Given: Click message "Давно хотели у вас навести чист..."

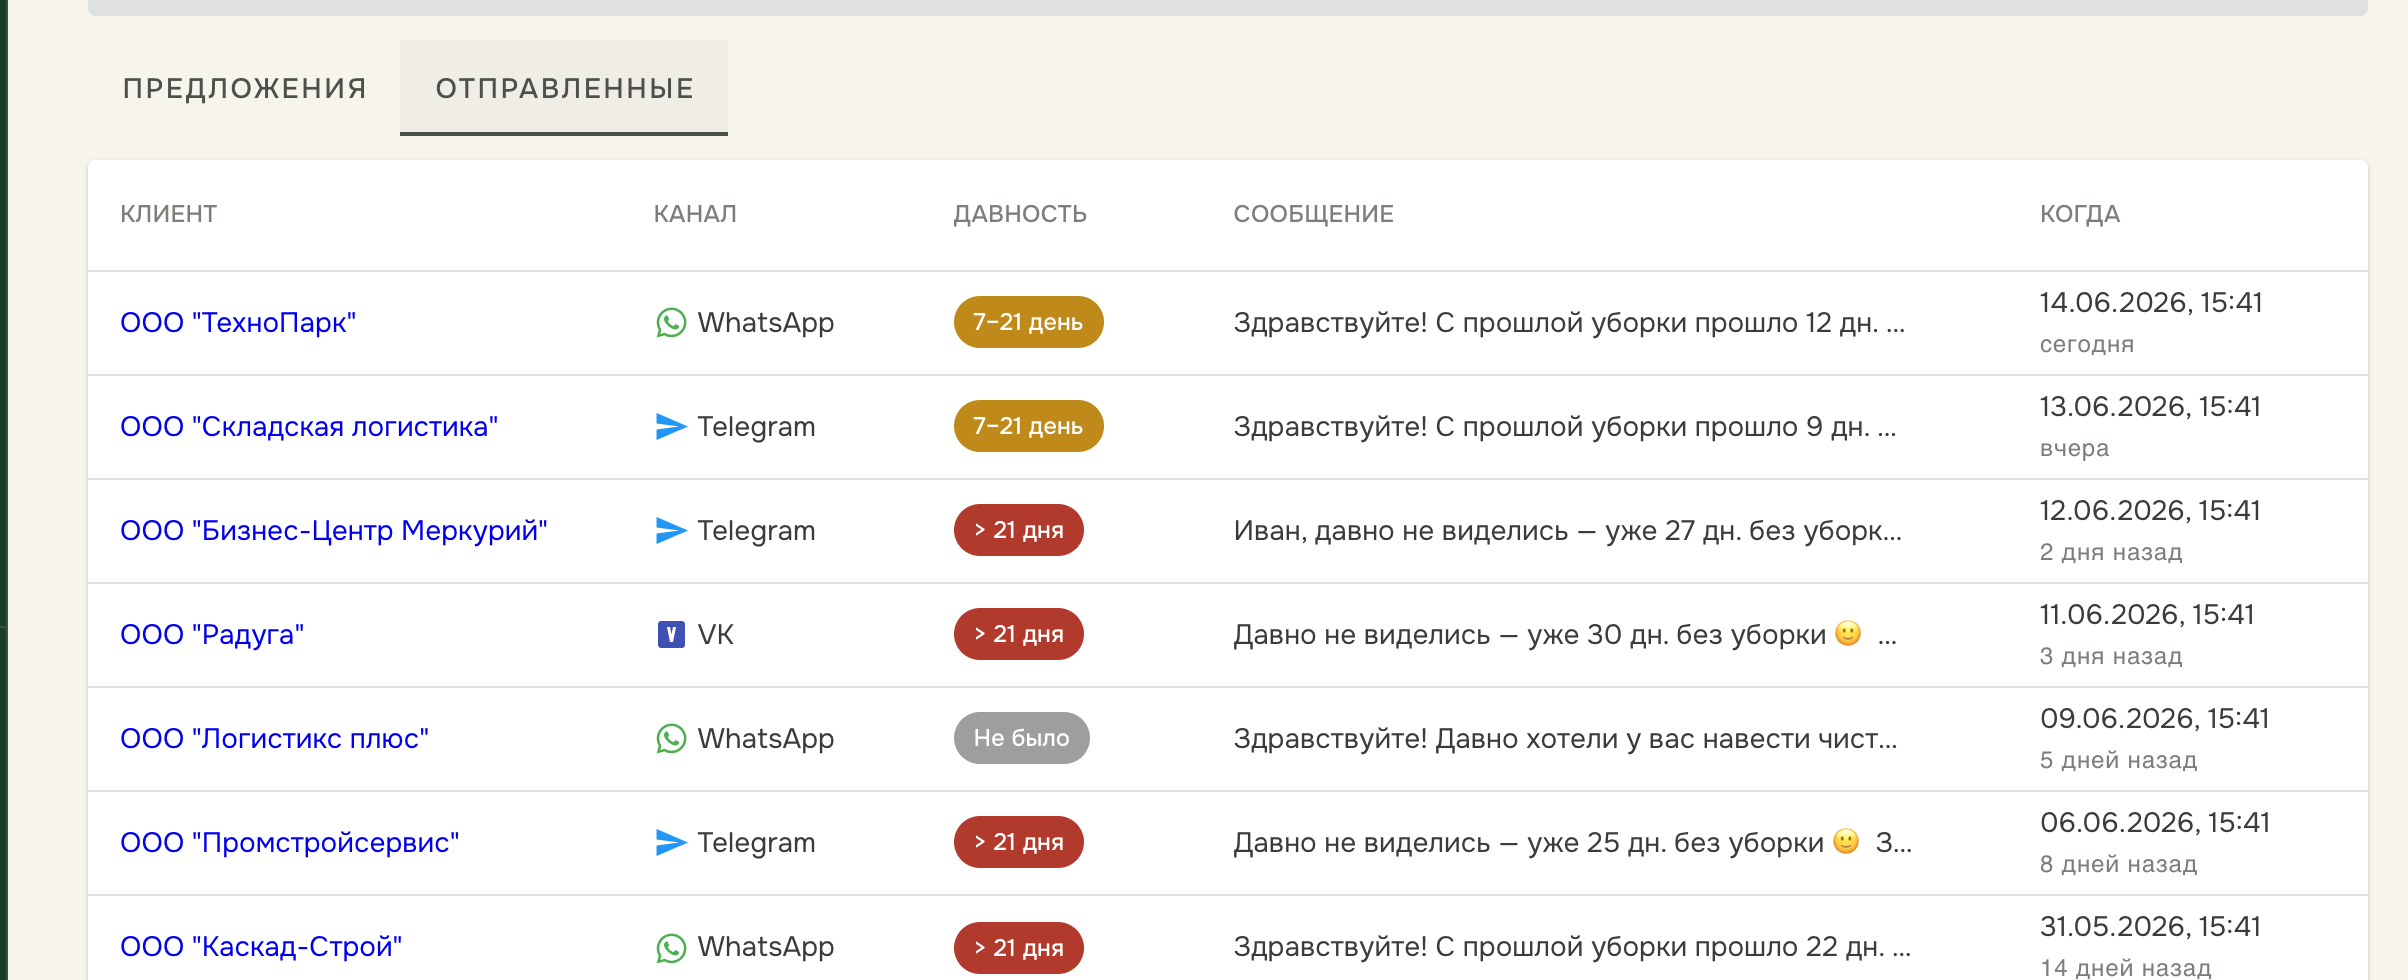Looking at the screenshot, I should pos(1565,739).
